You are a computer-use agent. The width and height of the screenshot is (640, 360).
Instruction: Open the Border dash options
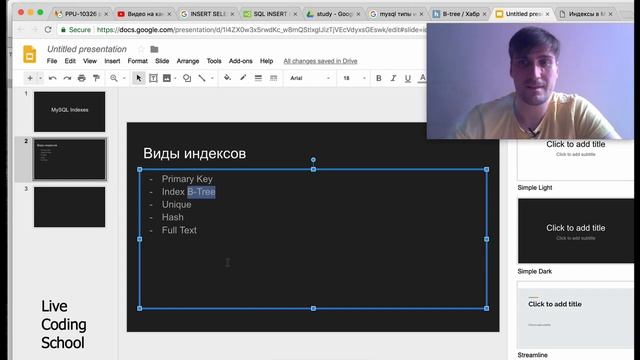(273, 78)
